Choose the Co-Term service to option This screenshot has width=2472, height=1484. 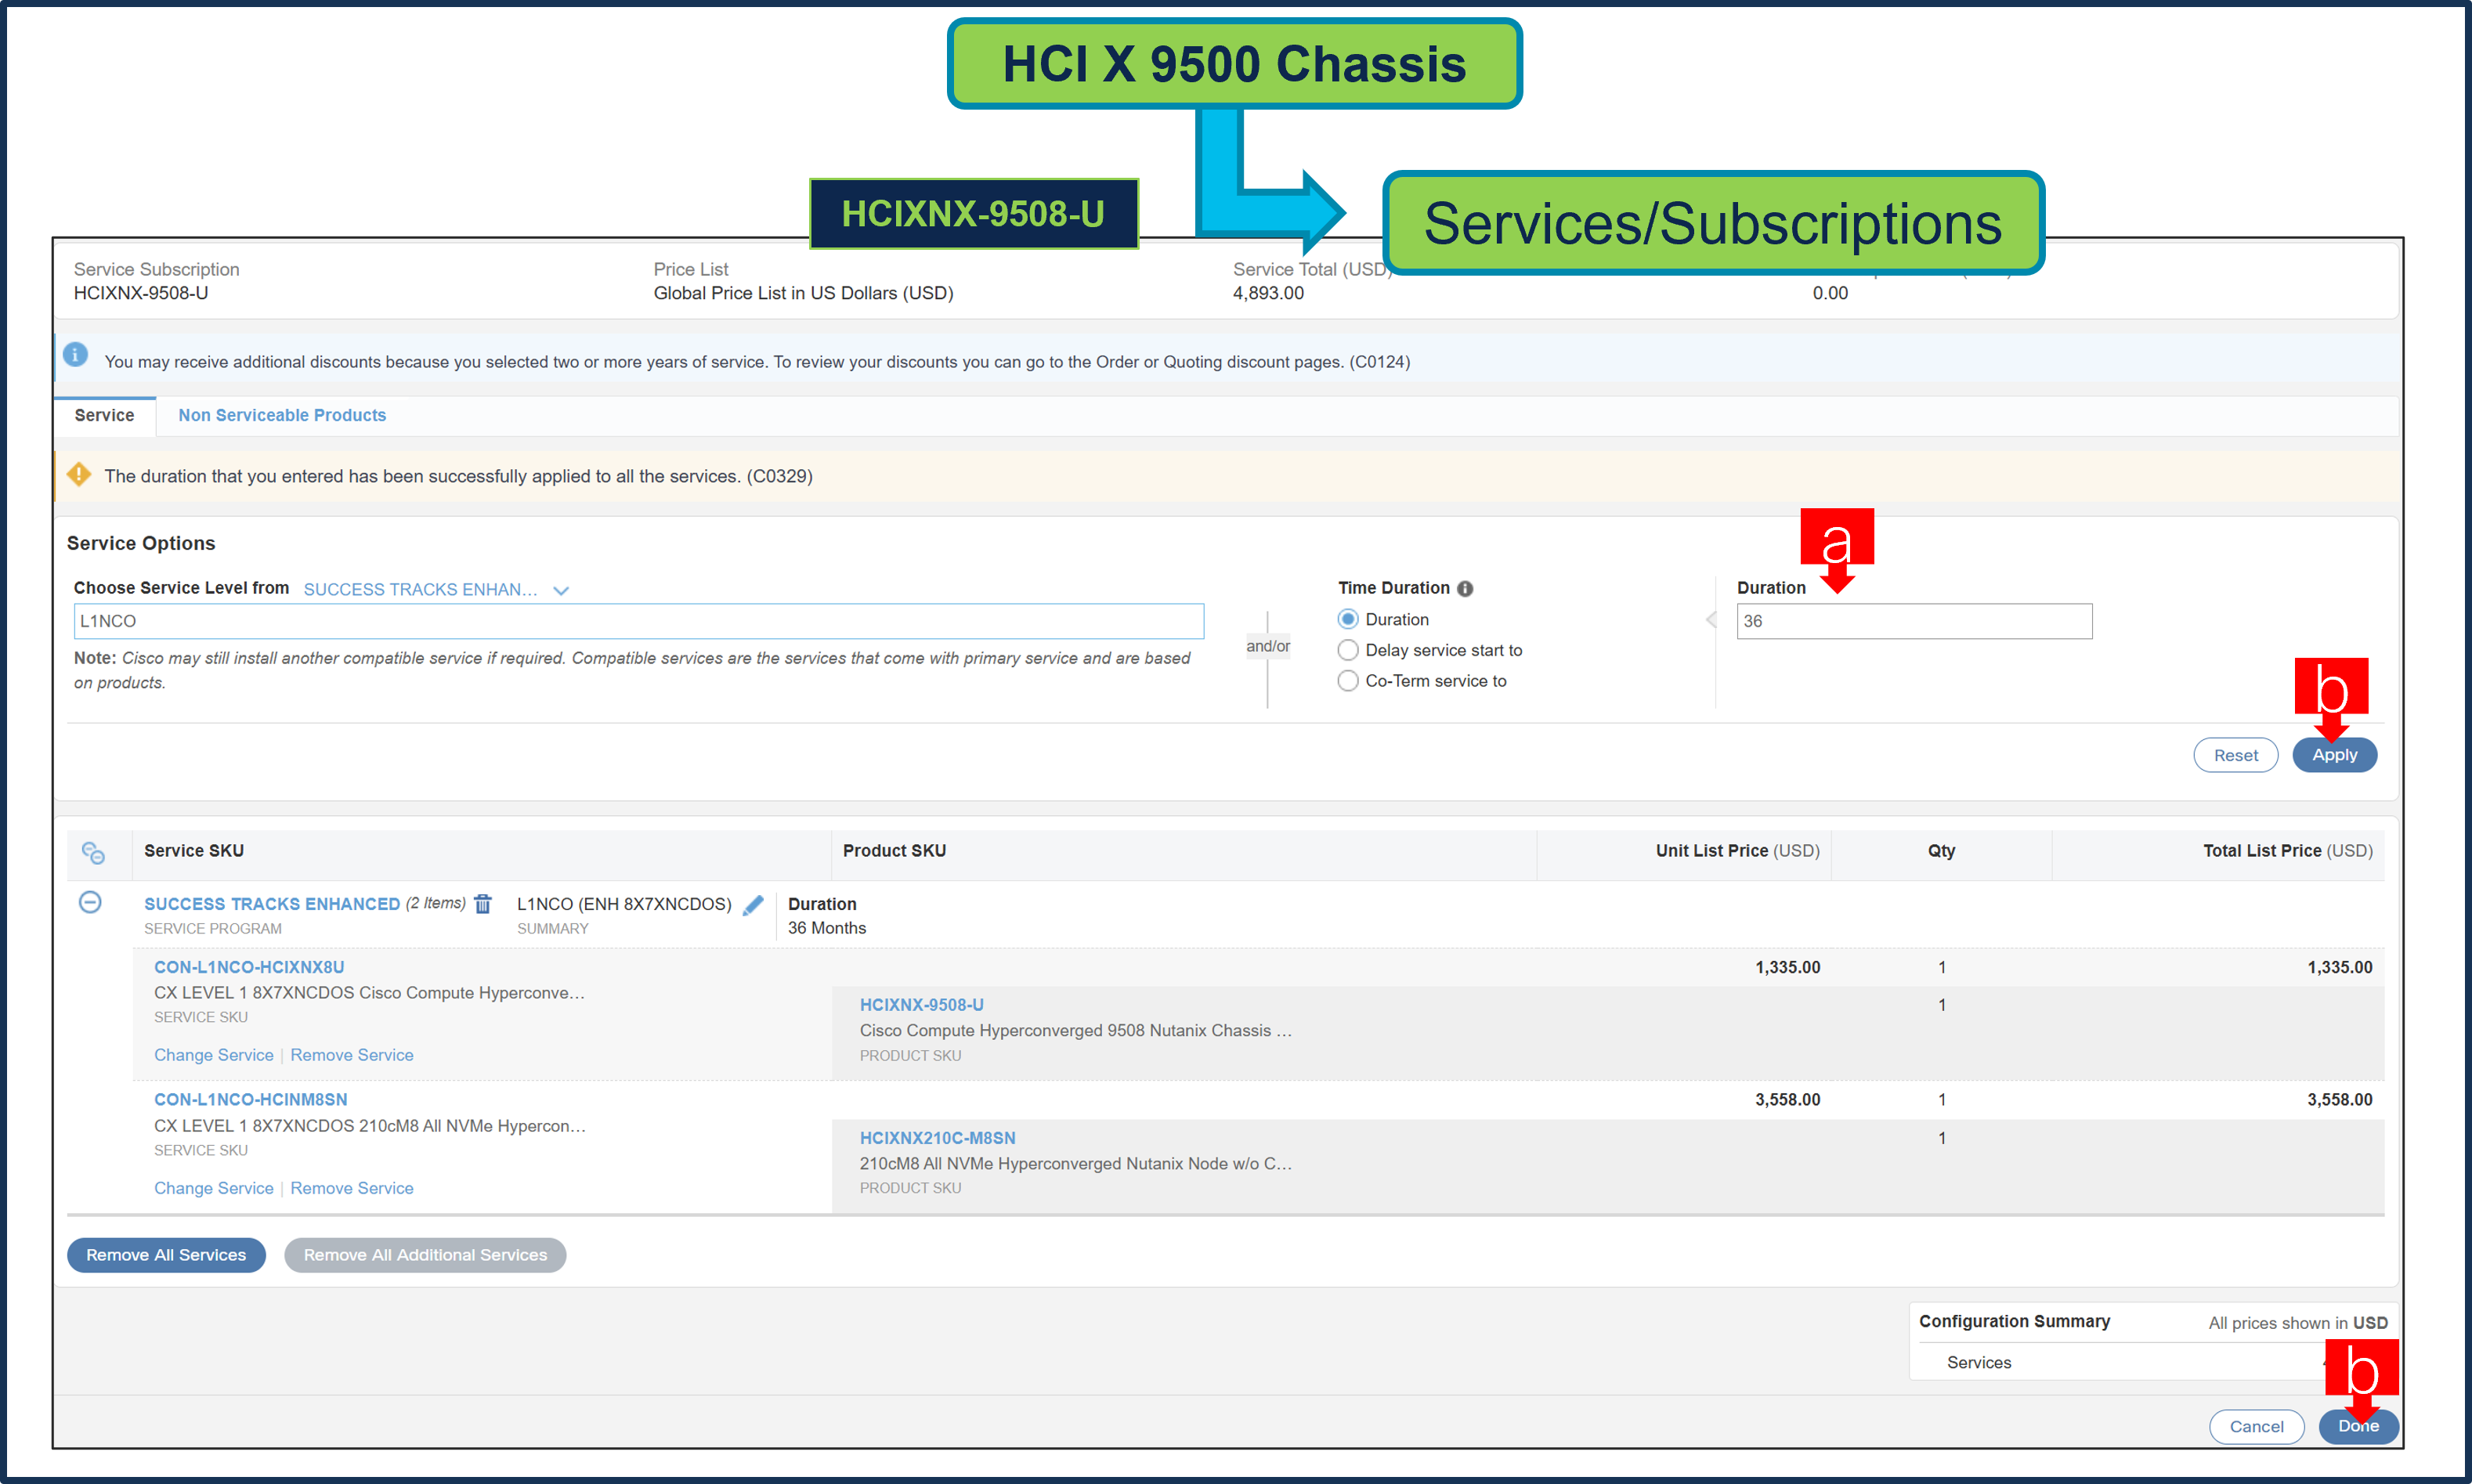click(1347, 680)
